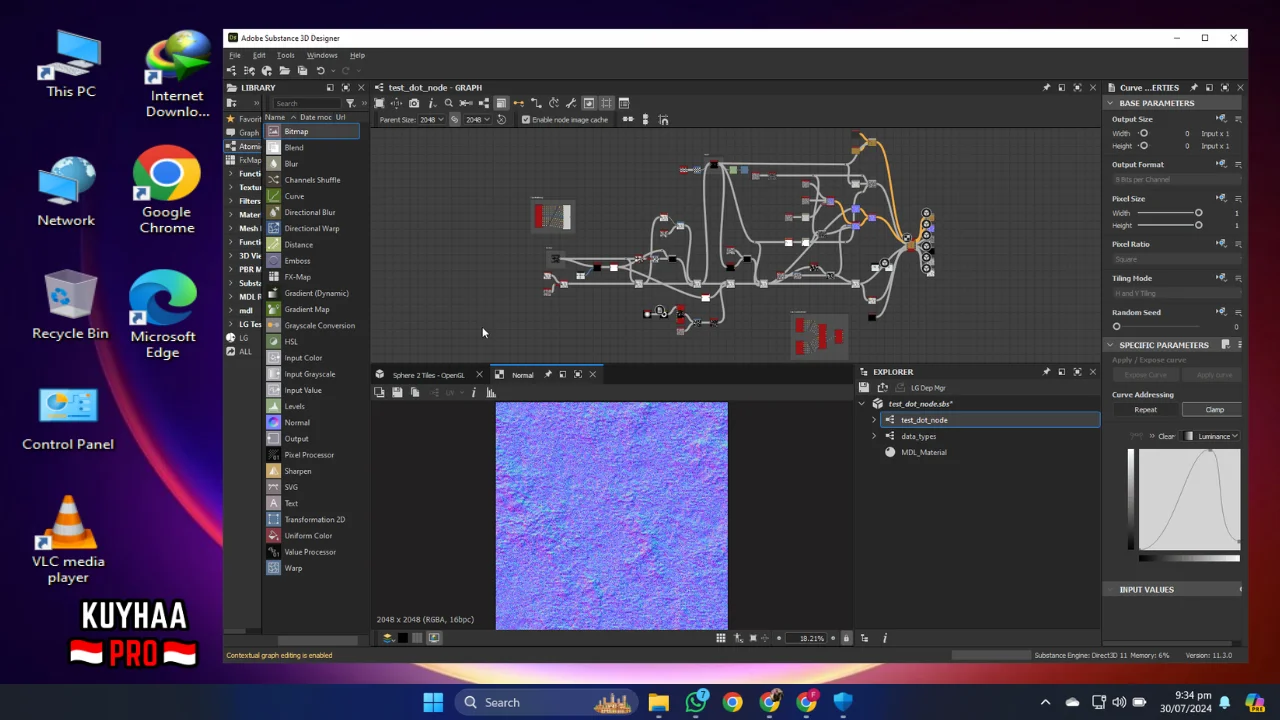The width and height of the screenshot is (1280, 720).
Task: Open the parent size height 2048 dropdown
Action: click(x=477, y=120)
